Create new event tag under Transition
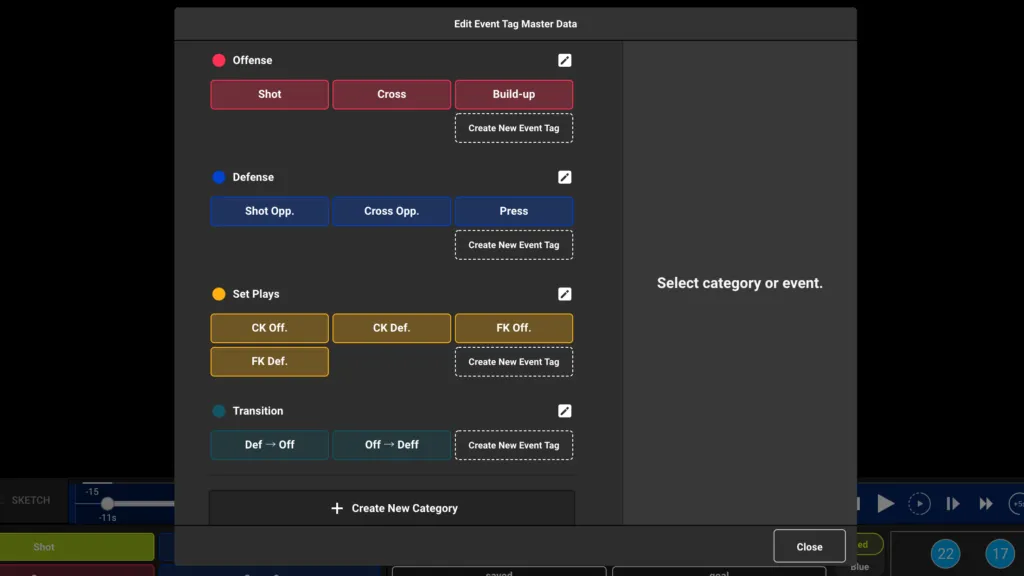This screenshot has width=1024, height=576. pyautogui.click(x=514, y=445)
